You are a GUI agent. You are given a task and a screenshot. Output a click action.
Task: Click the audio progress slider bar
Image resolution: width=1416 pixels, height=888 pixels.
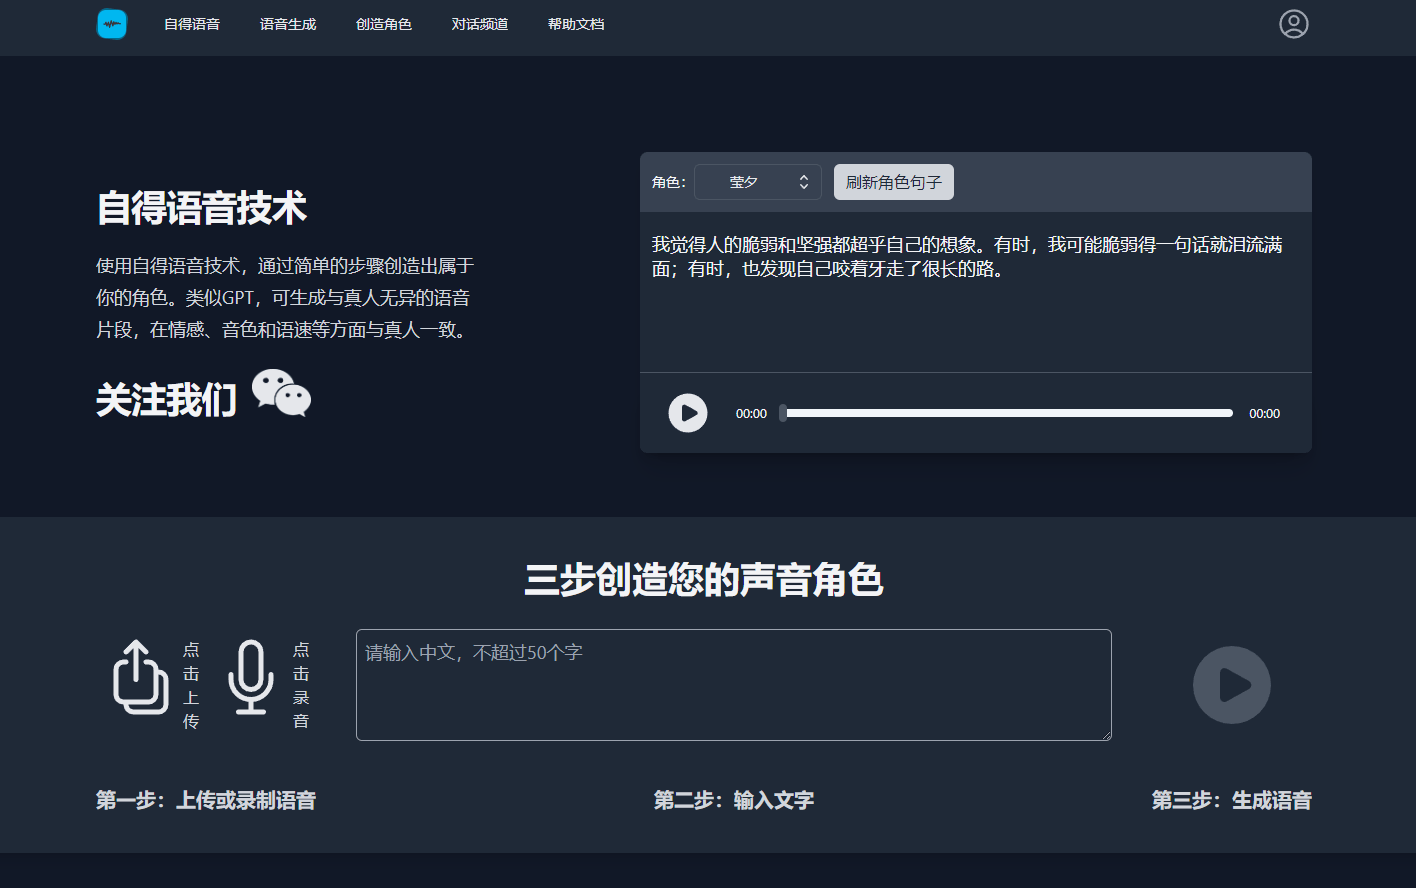point(1008,412)
